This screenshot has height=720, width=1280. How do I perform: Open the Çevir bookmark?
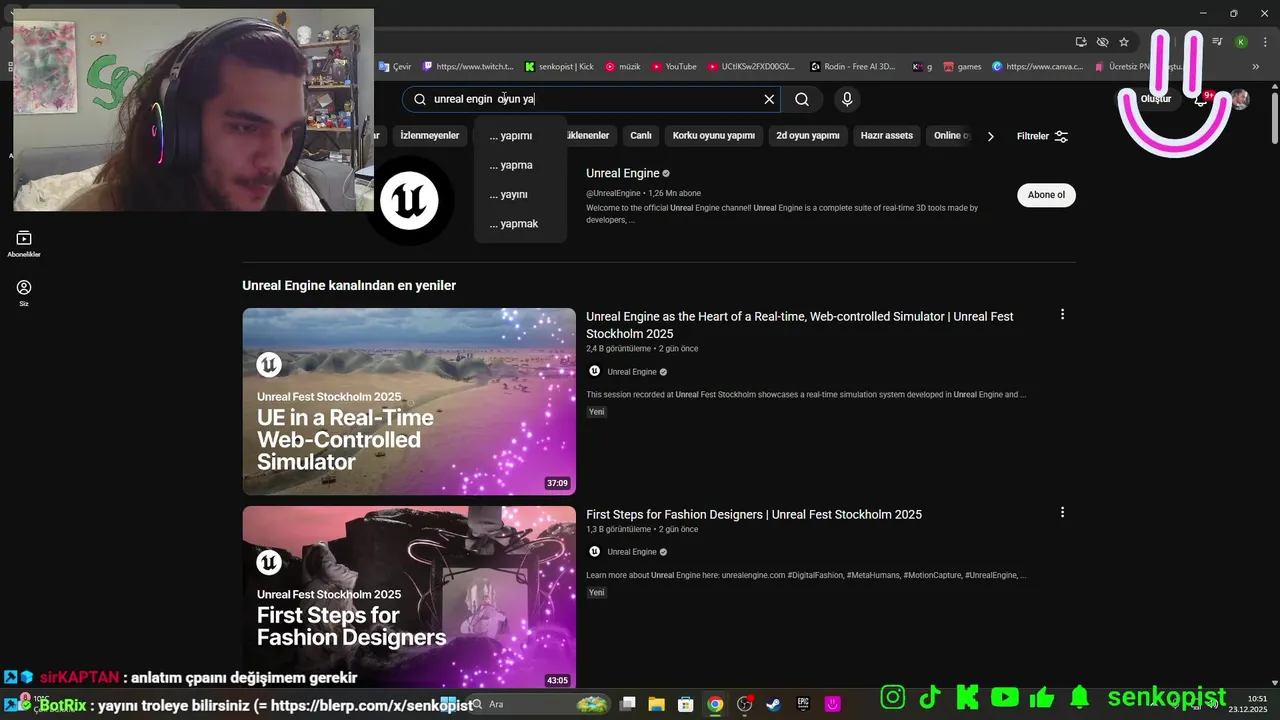[x=395, y=67]
